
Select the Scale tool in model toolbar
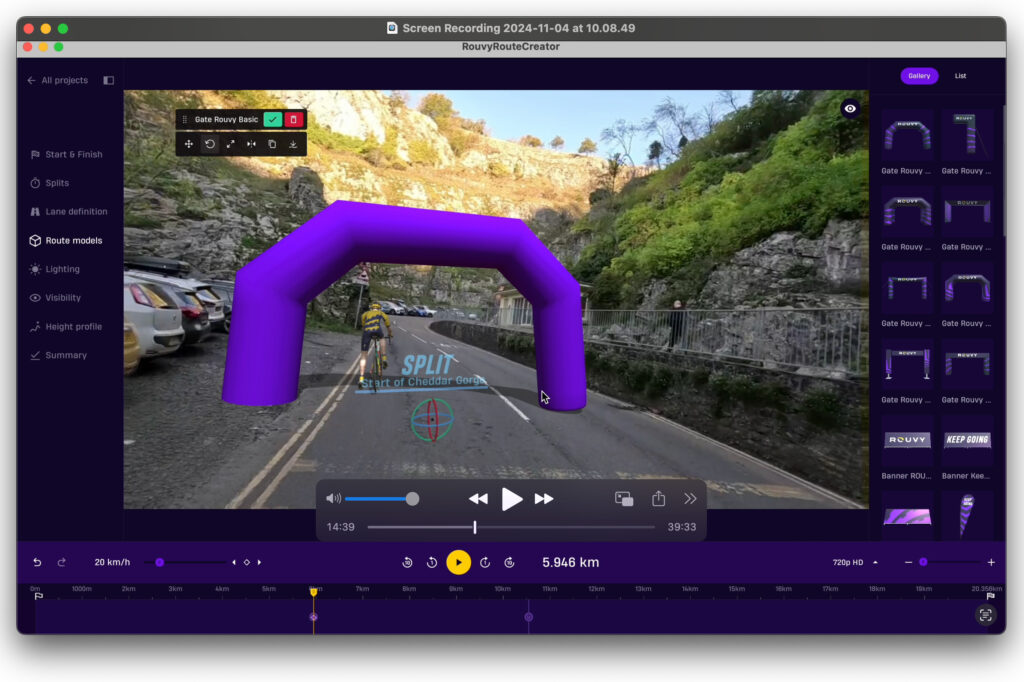click(x=231, y=144)
